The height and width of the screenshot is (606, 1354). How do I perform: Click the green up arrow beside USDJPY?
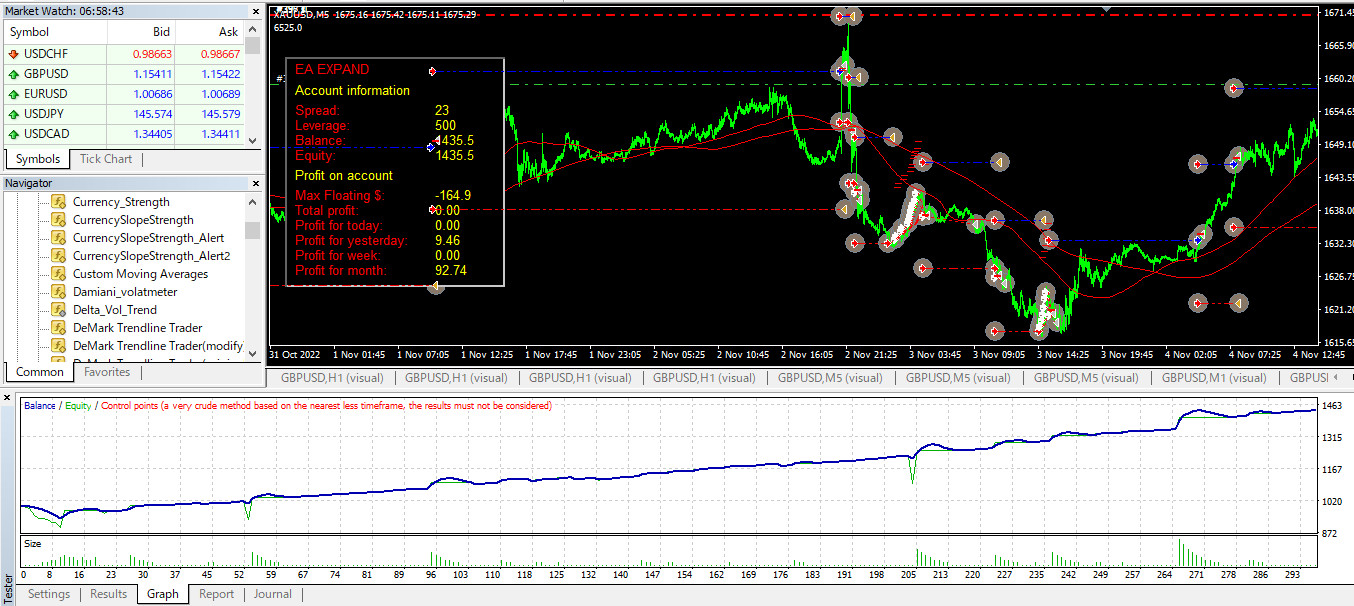point(13,114)
